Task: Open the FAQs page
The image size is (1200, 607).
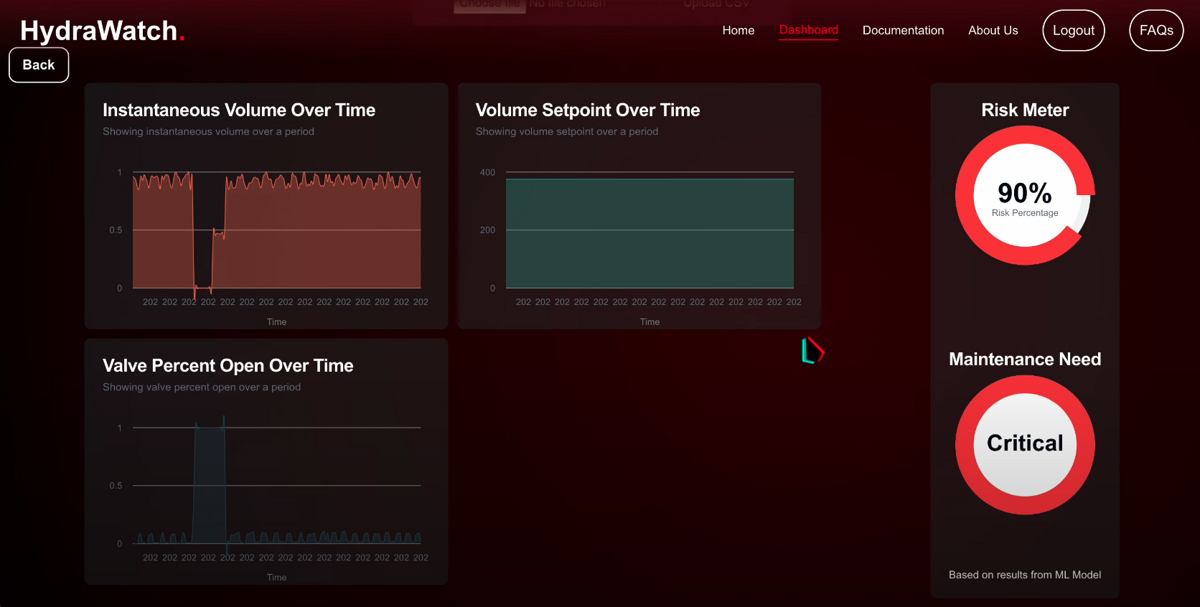Action: pyautogui.click(x=1156, y=31)
